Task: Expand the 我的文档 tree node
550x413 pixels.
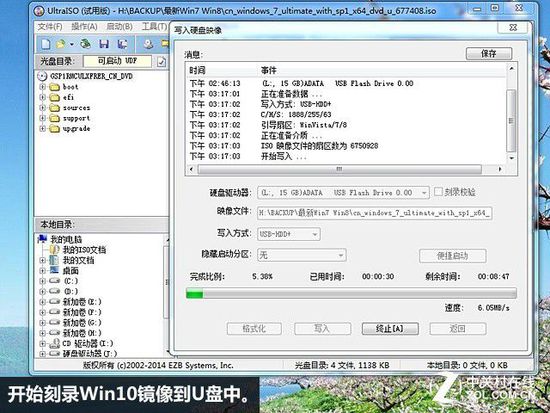Action: [42, 260]
